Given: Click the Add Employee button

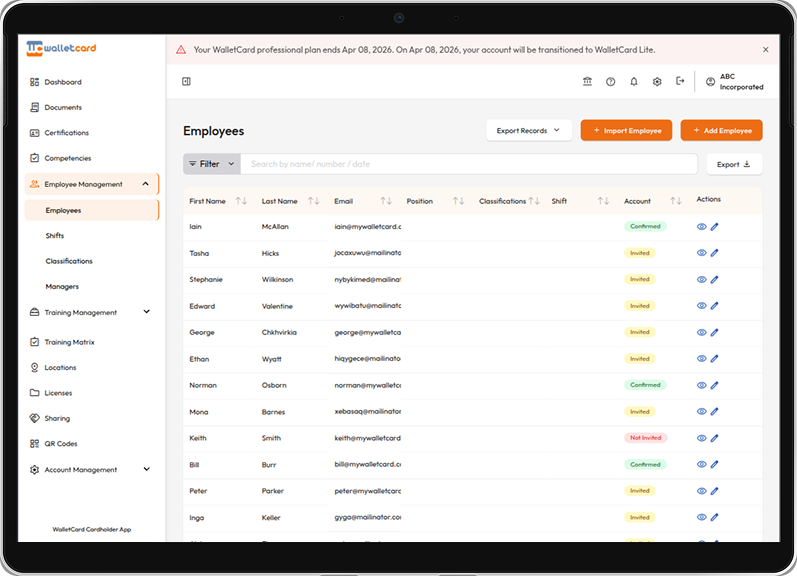Looking at the screenshot, I should [x=721, y=131].
